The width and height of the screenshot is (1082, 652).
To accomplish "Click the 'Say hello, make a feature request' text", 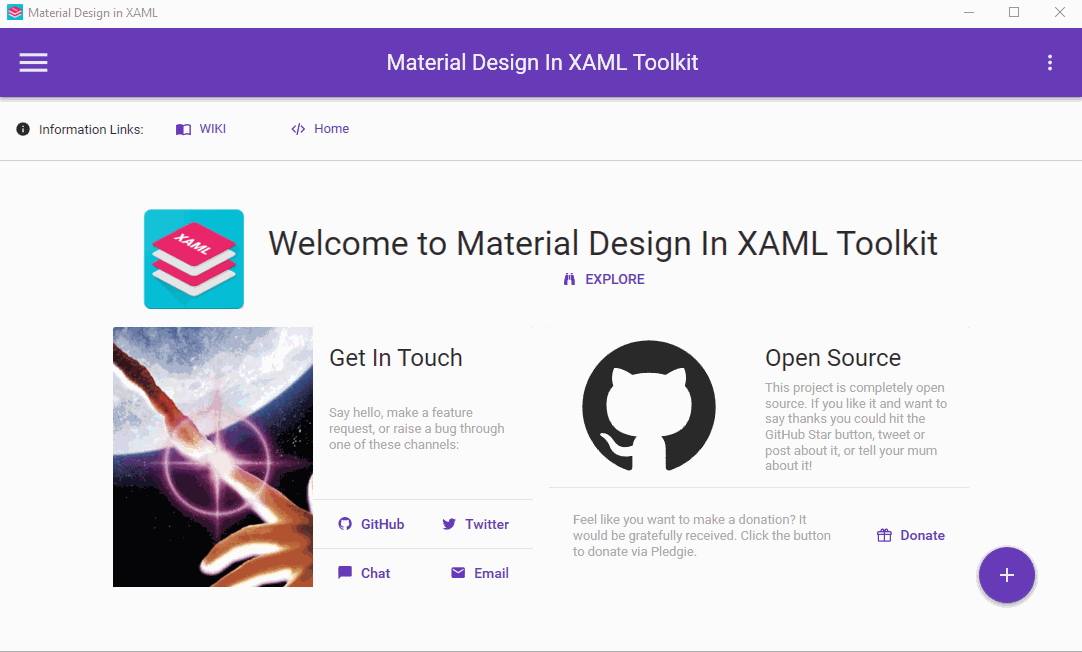I will coord(417,428).
